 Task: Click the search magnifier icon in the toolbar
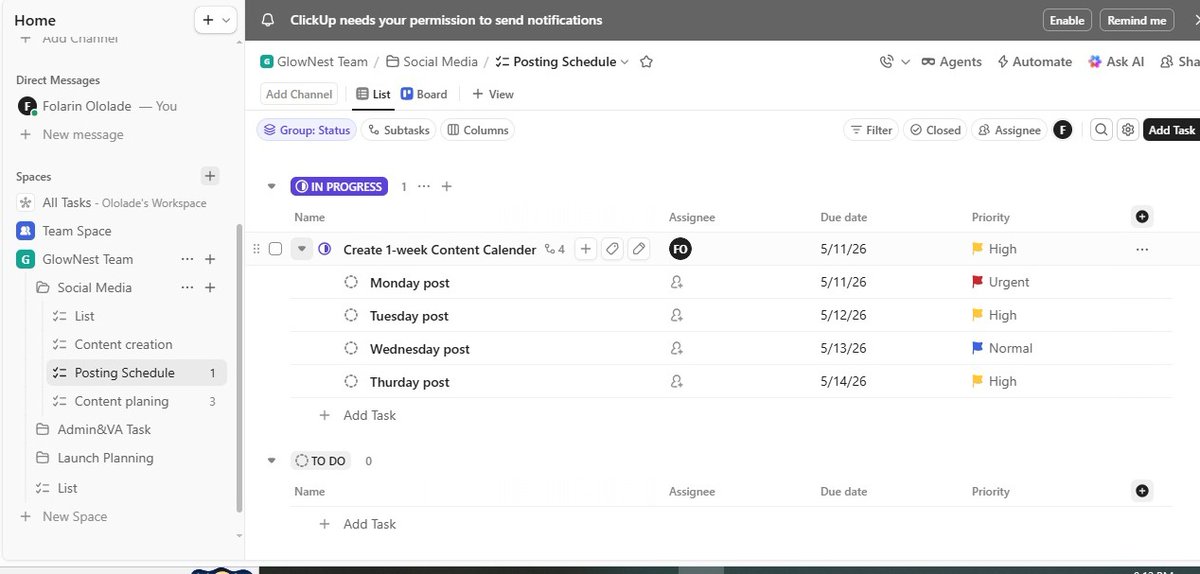click(1101, 130)
